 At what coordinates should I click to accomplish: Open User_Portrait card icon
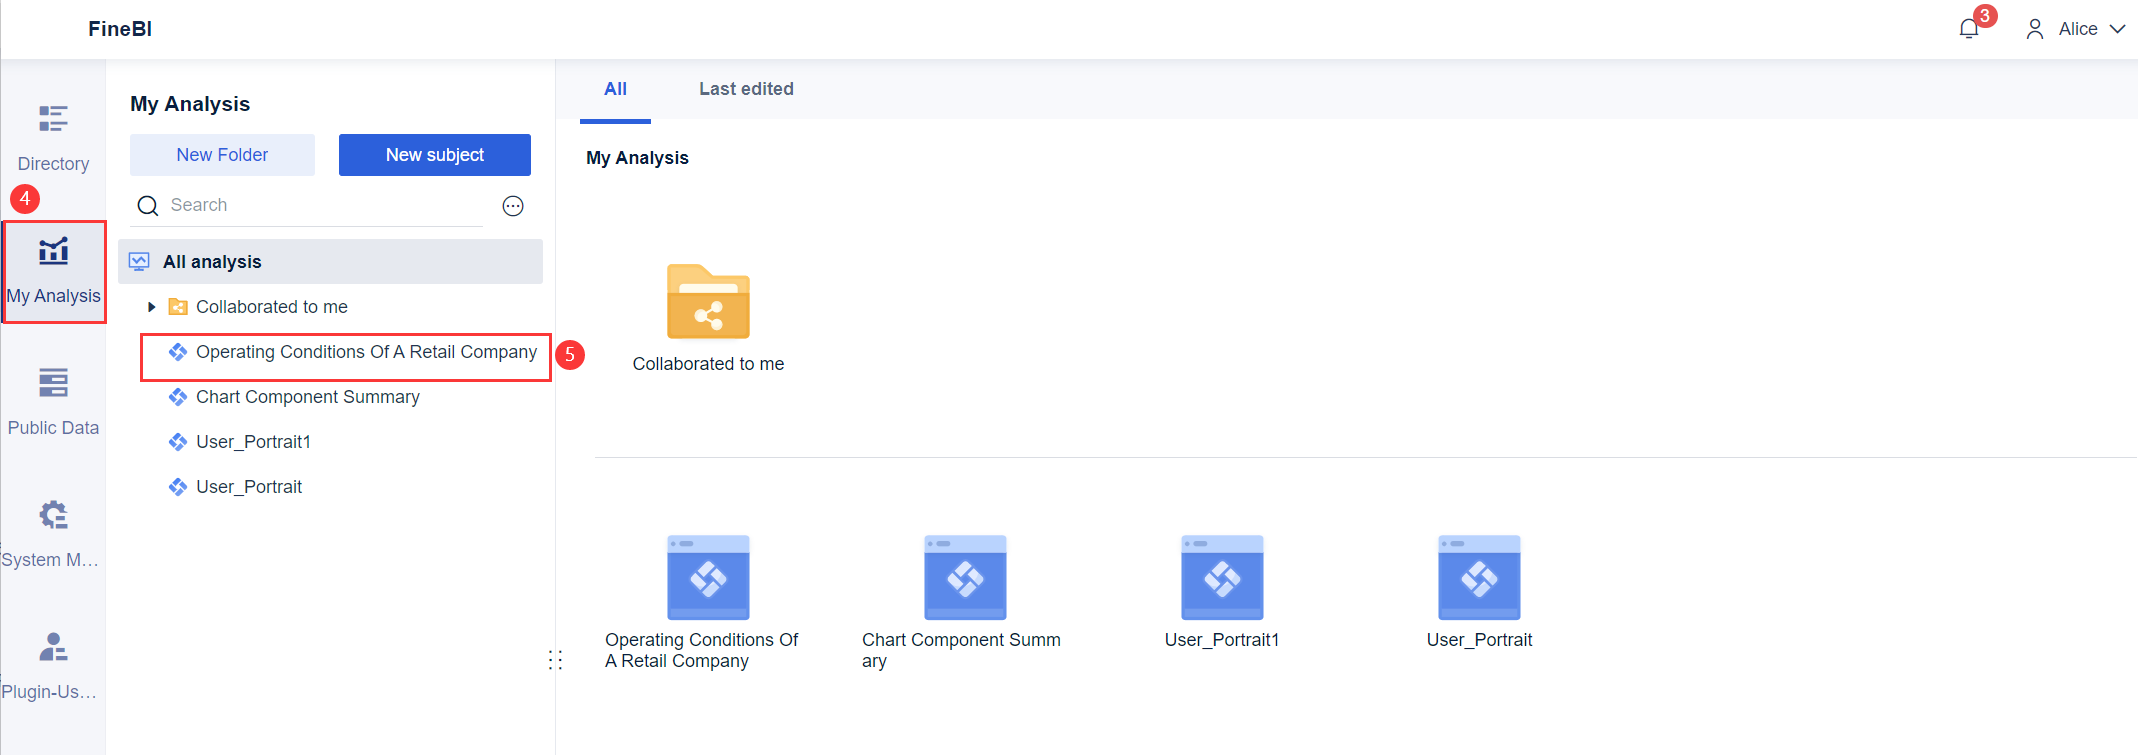[x=1479, y=577]
